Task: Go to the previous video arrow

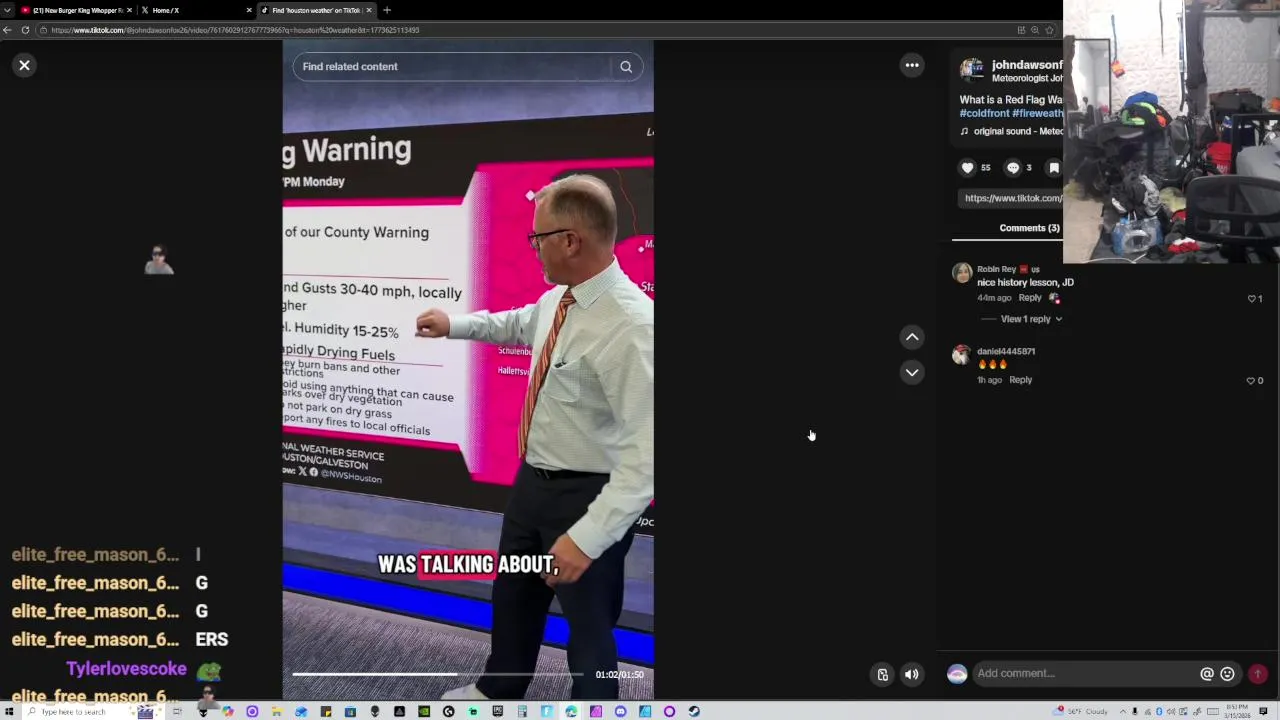Action: pyautogui.click(x=912, y=337)
